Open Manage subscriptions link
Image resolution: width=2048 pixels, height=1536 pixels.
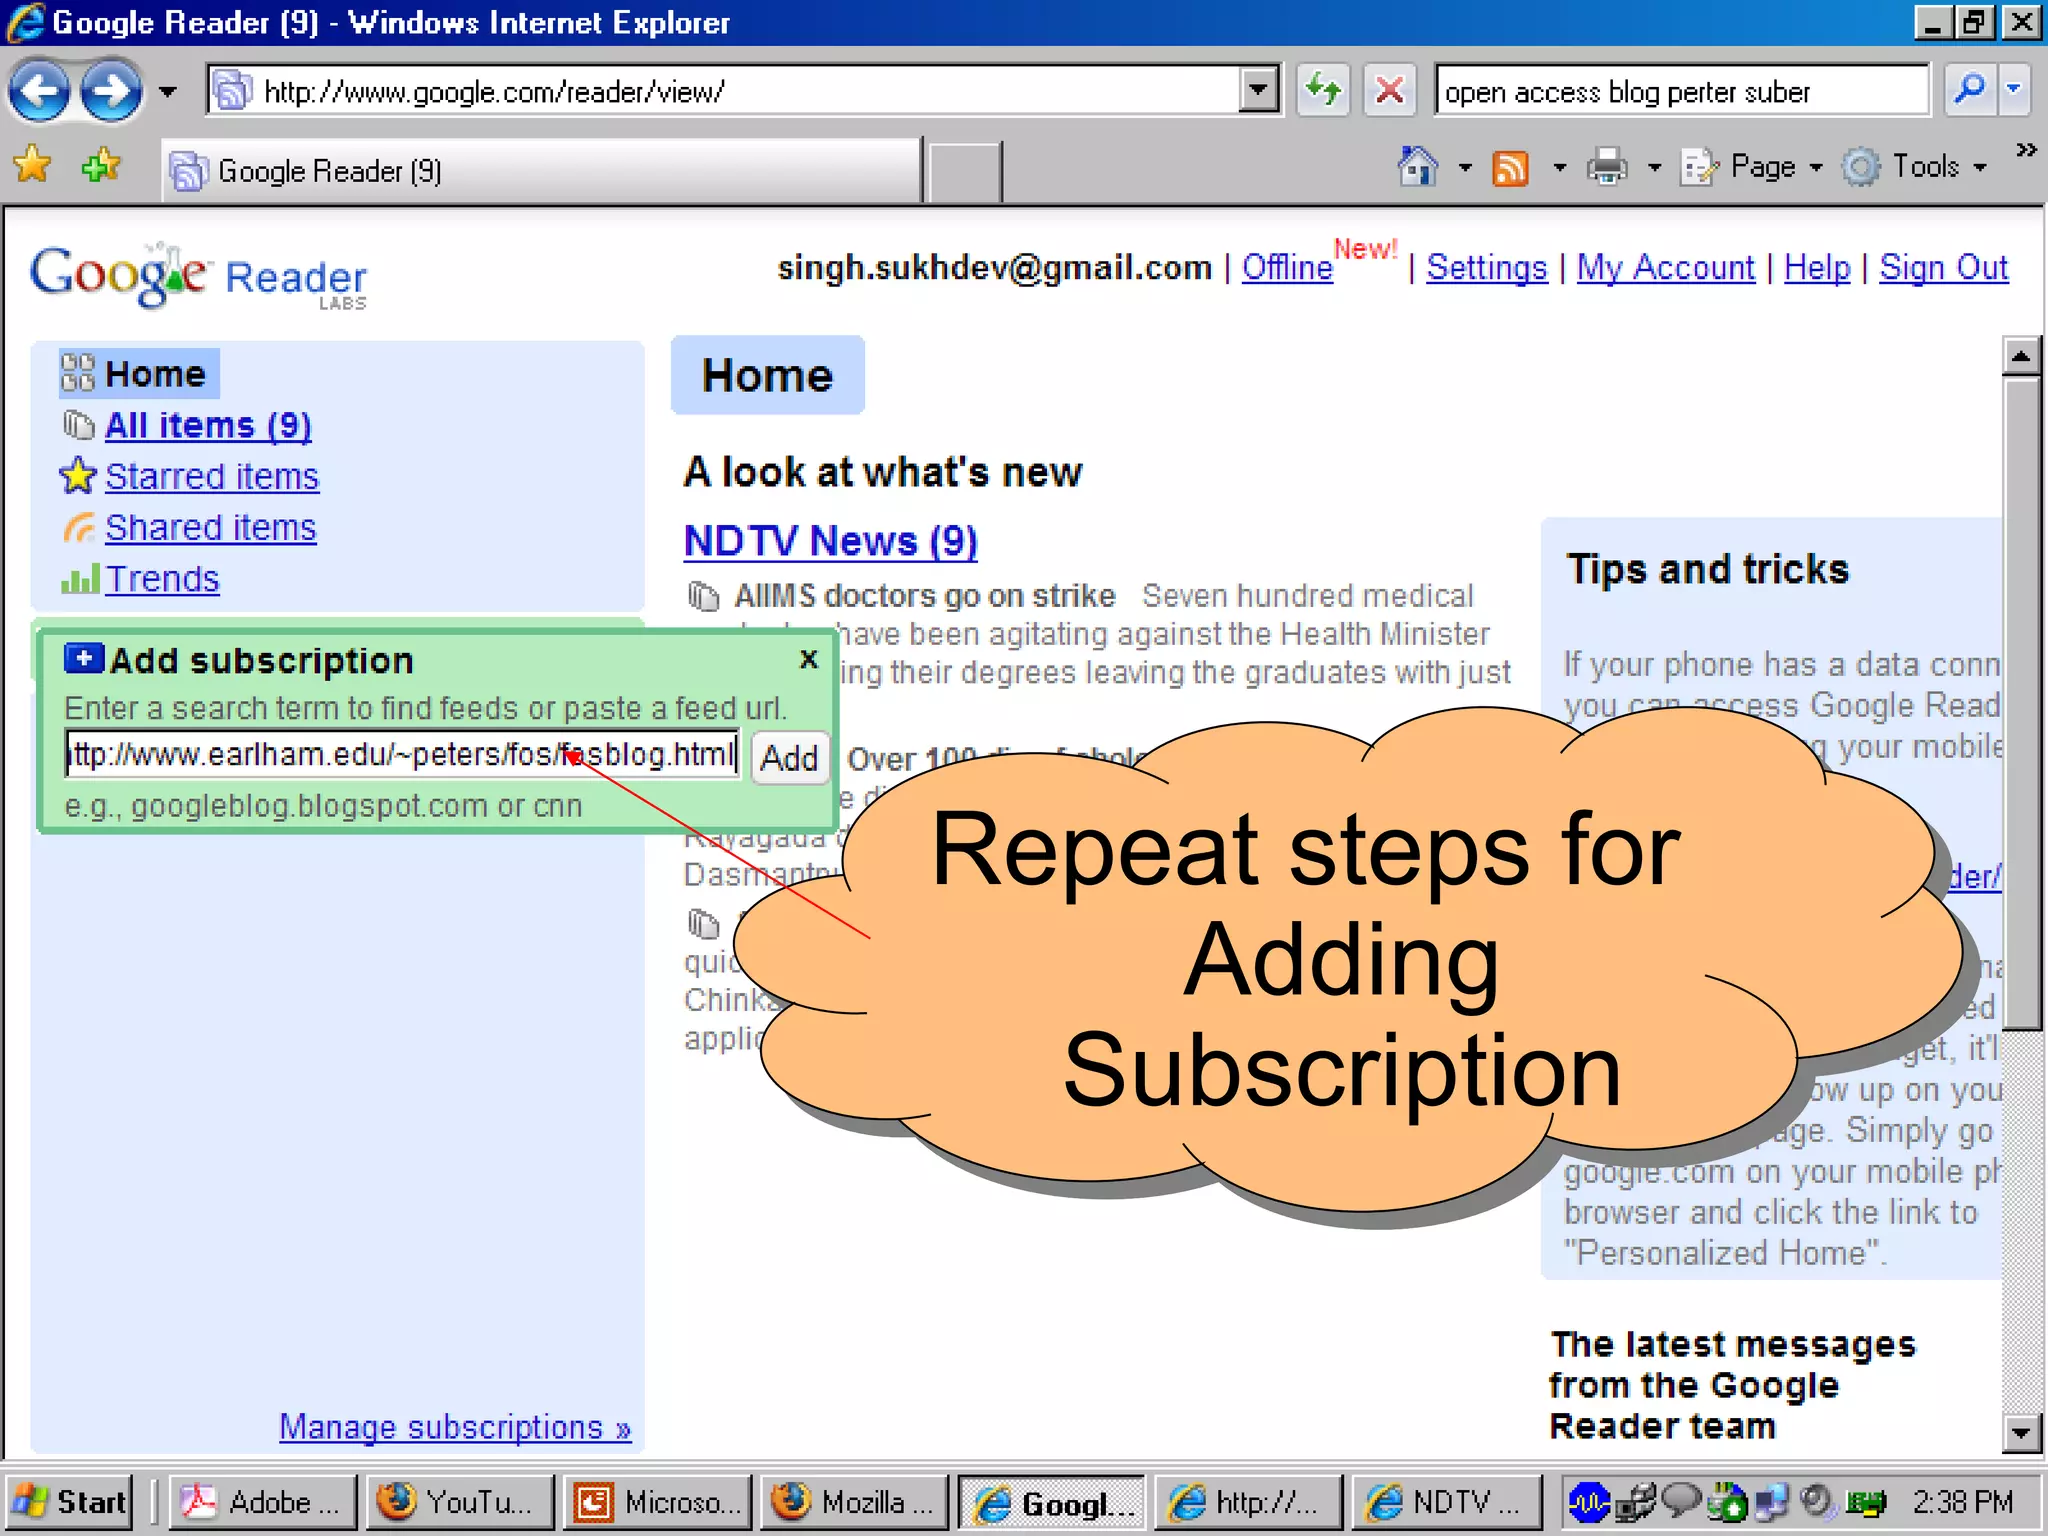click(x=455, y=1427)
